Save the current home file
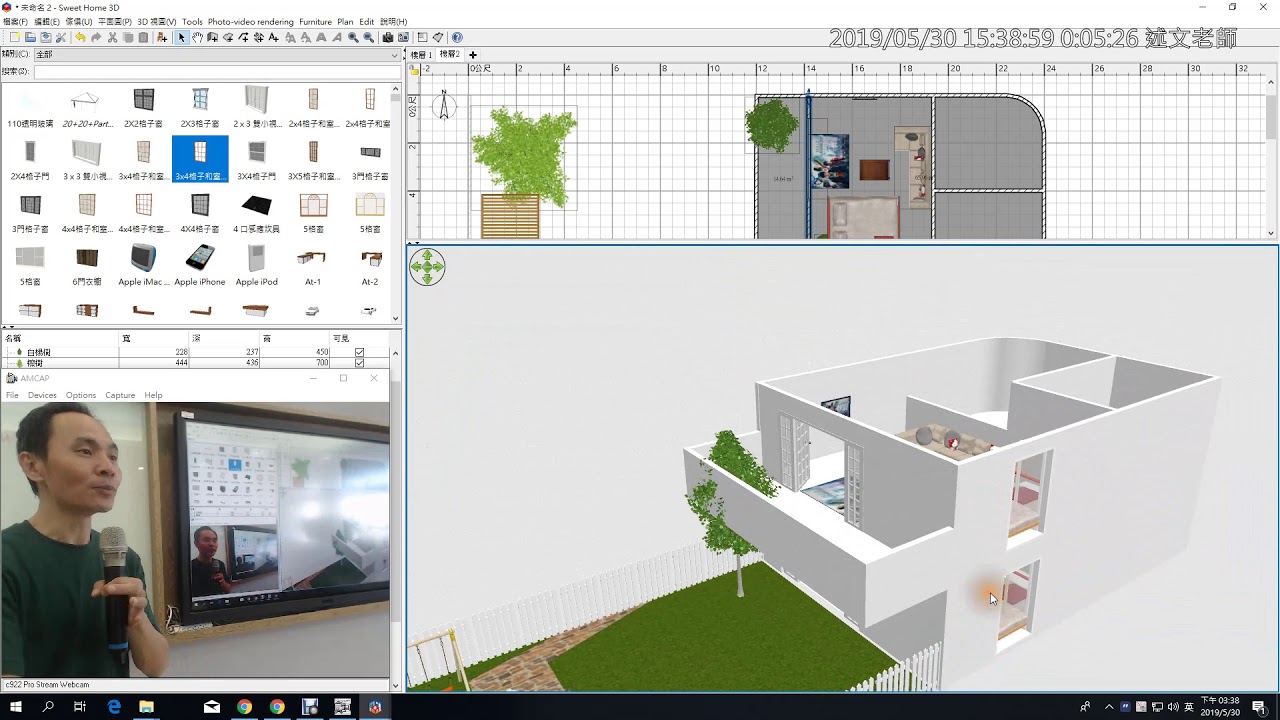Viewport: 1280px width, 720px height. coord(45,37)
